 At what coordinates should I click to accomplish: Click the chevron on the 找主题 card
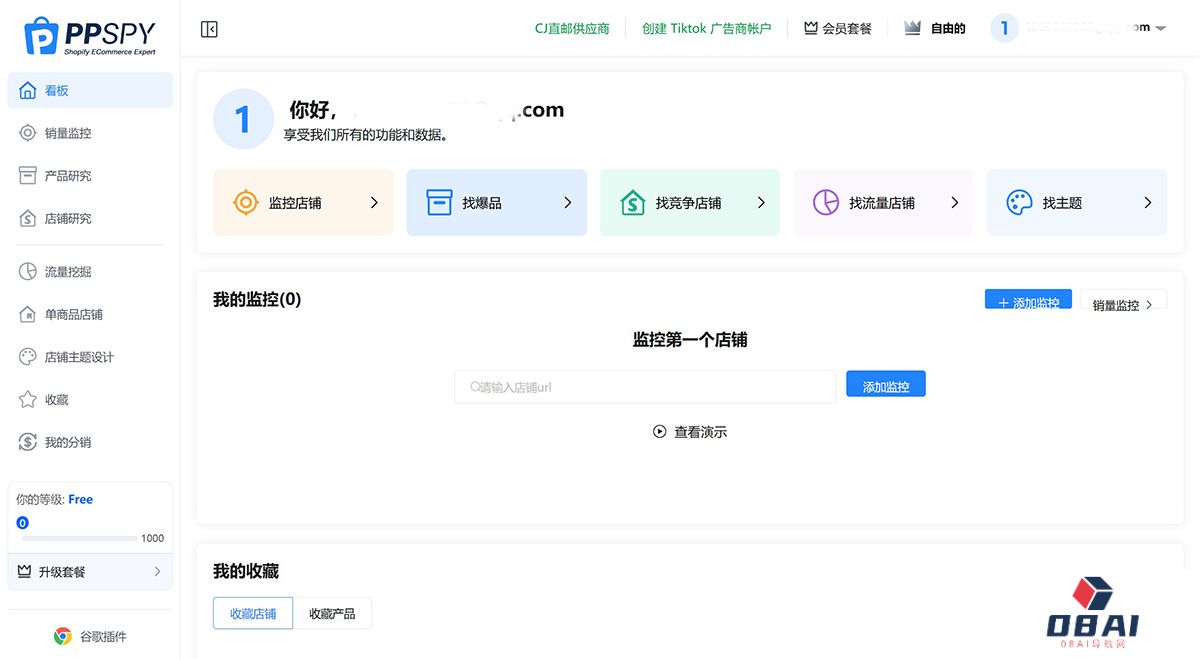1147,202
